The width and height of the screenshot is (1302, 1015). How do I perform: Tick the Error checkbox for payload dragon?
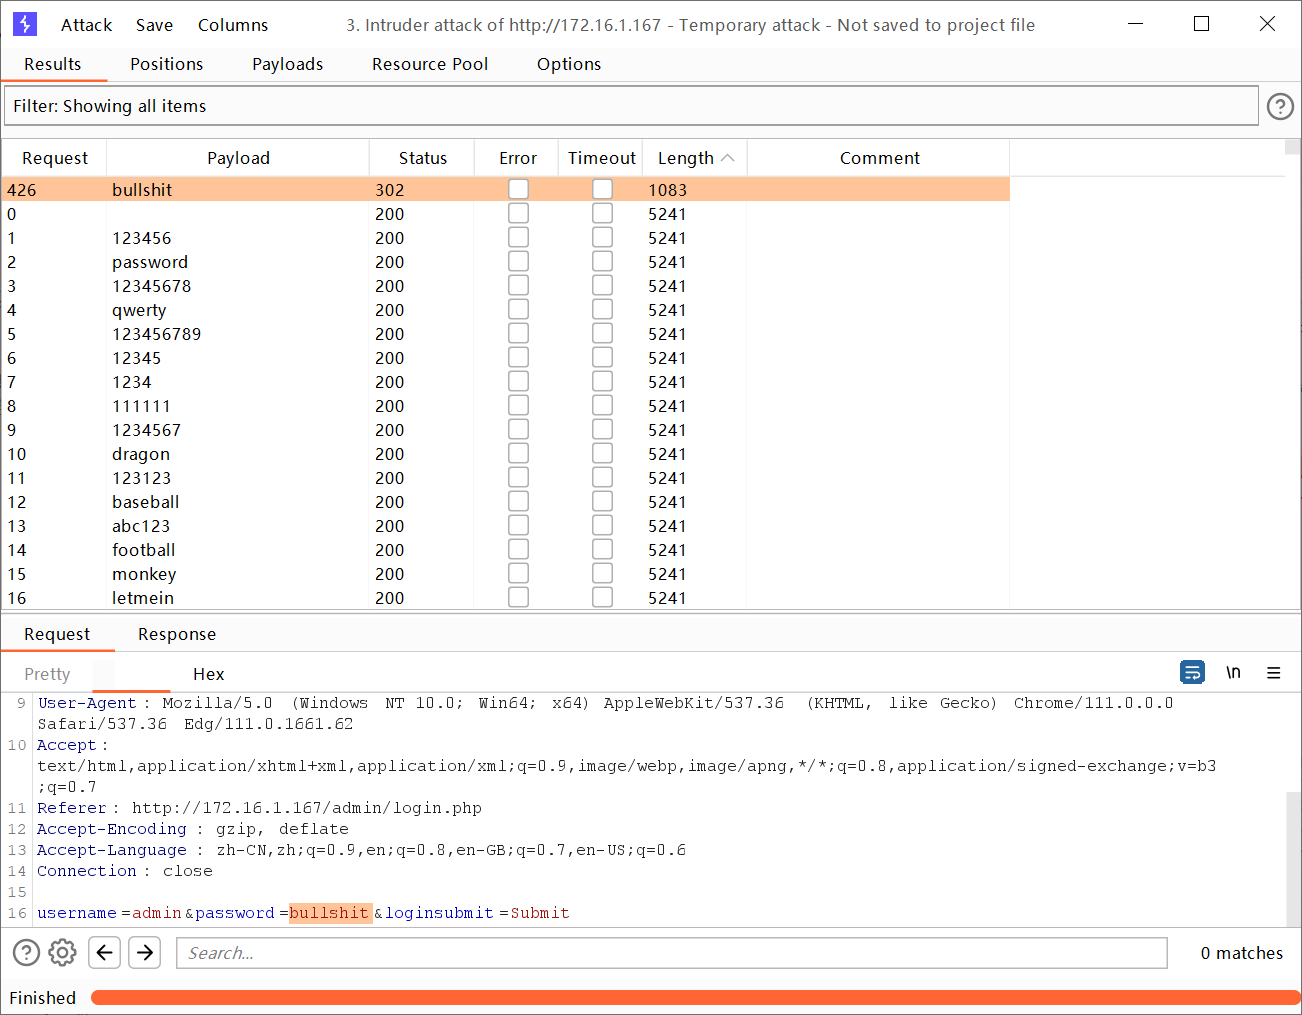518,454
